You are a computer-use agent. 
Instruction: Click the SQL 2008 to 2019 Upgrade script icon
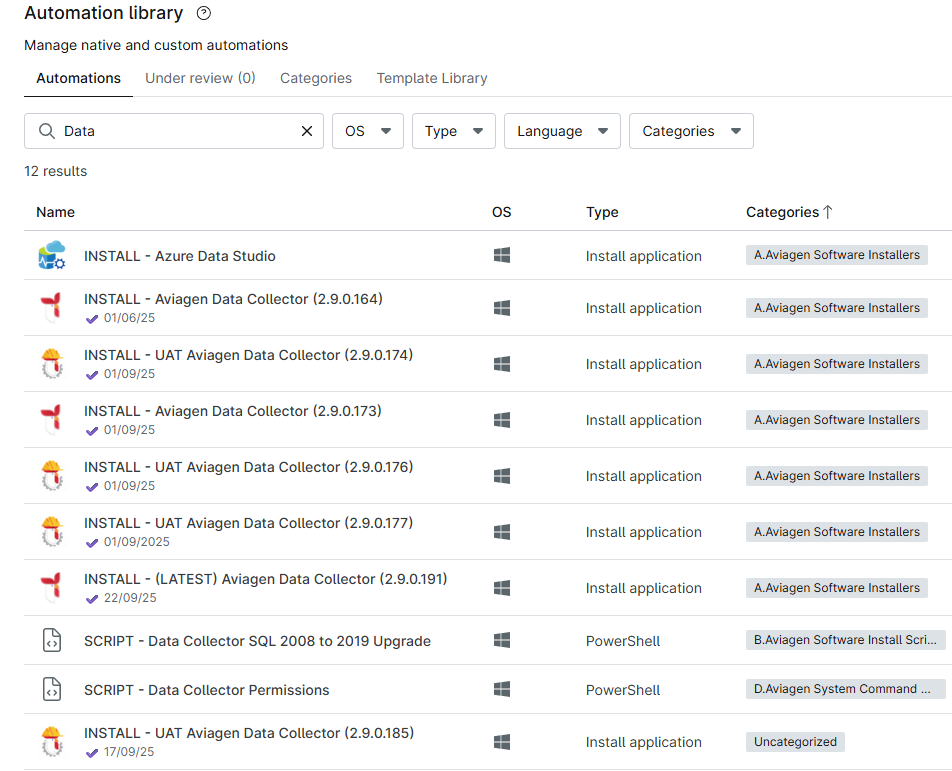point(51,640)
